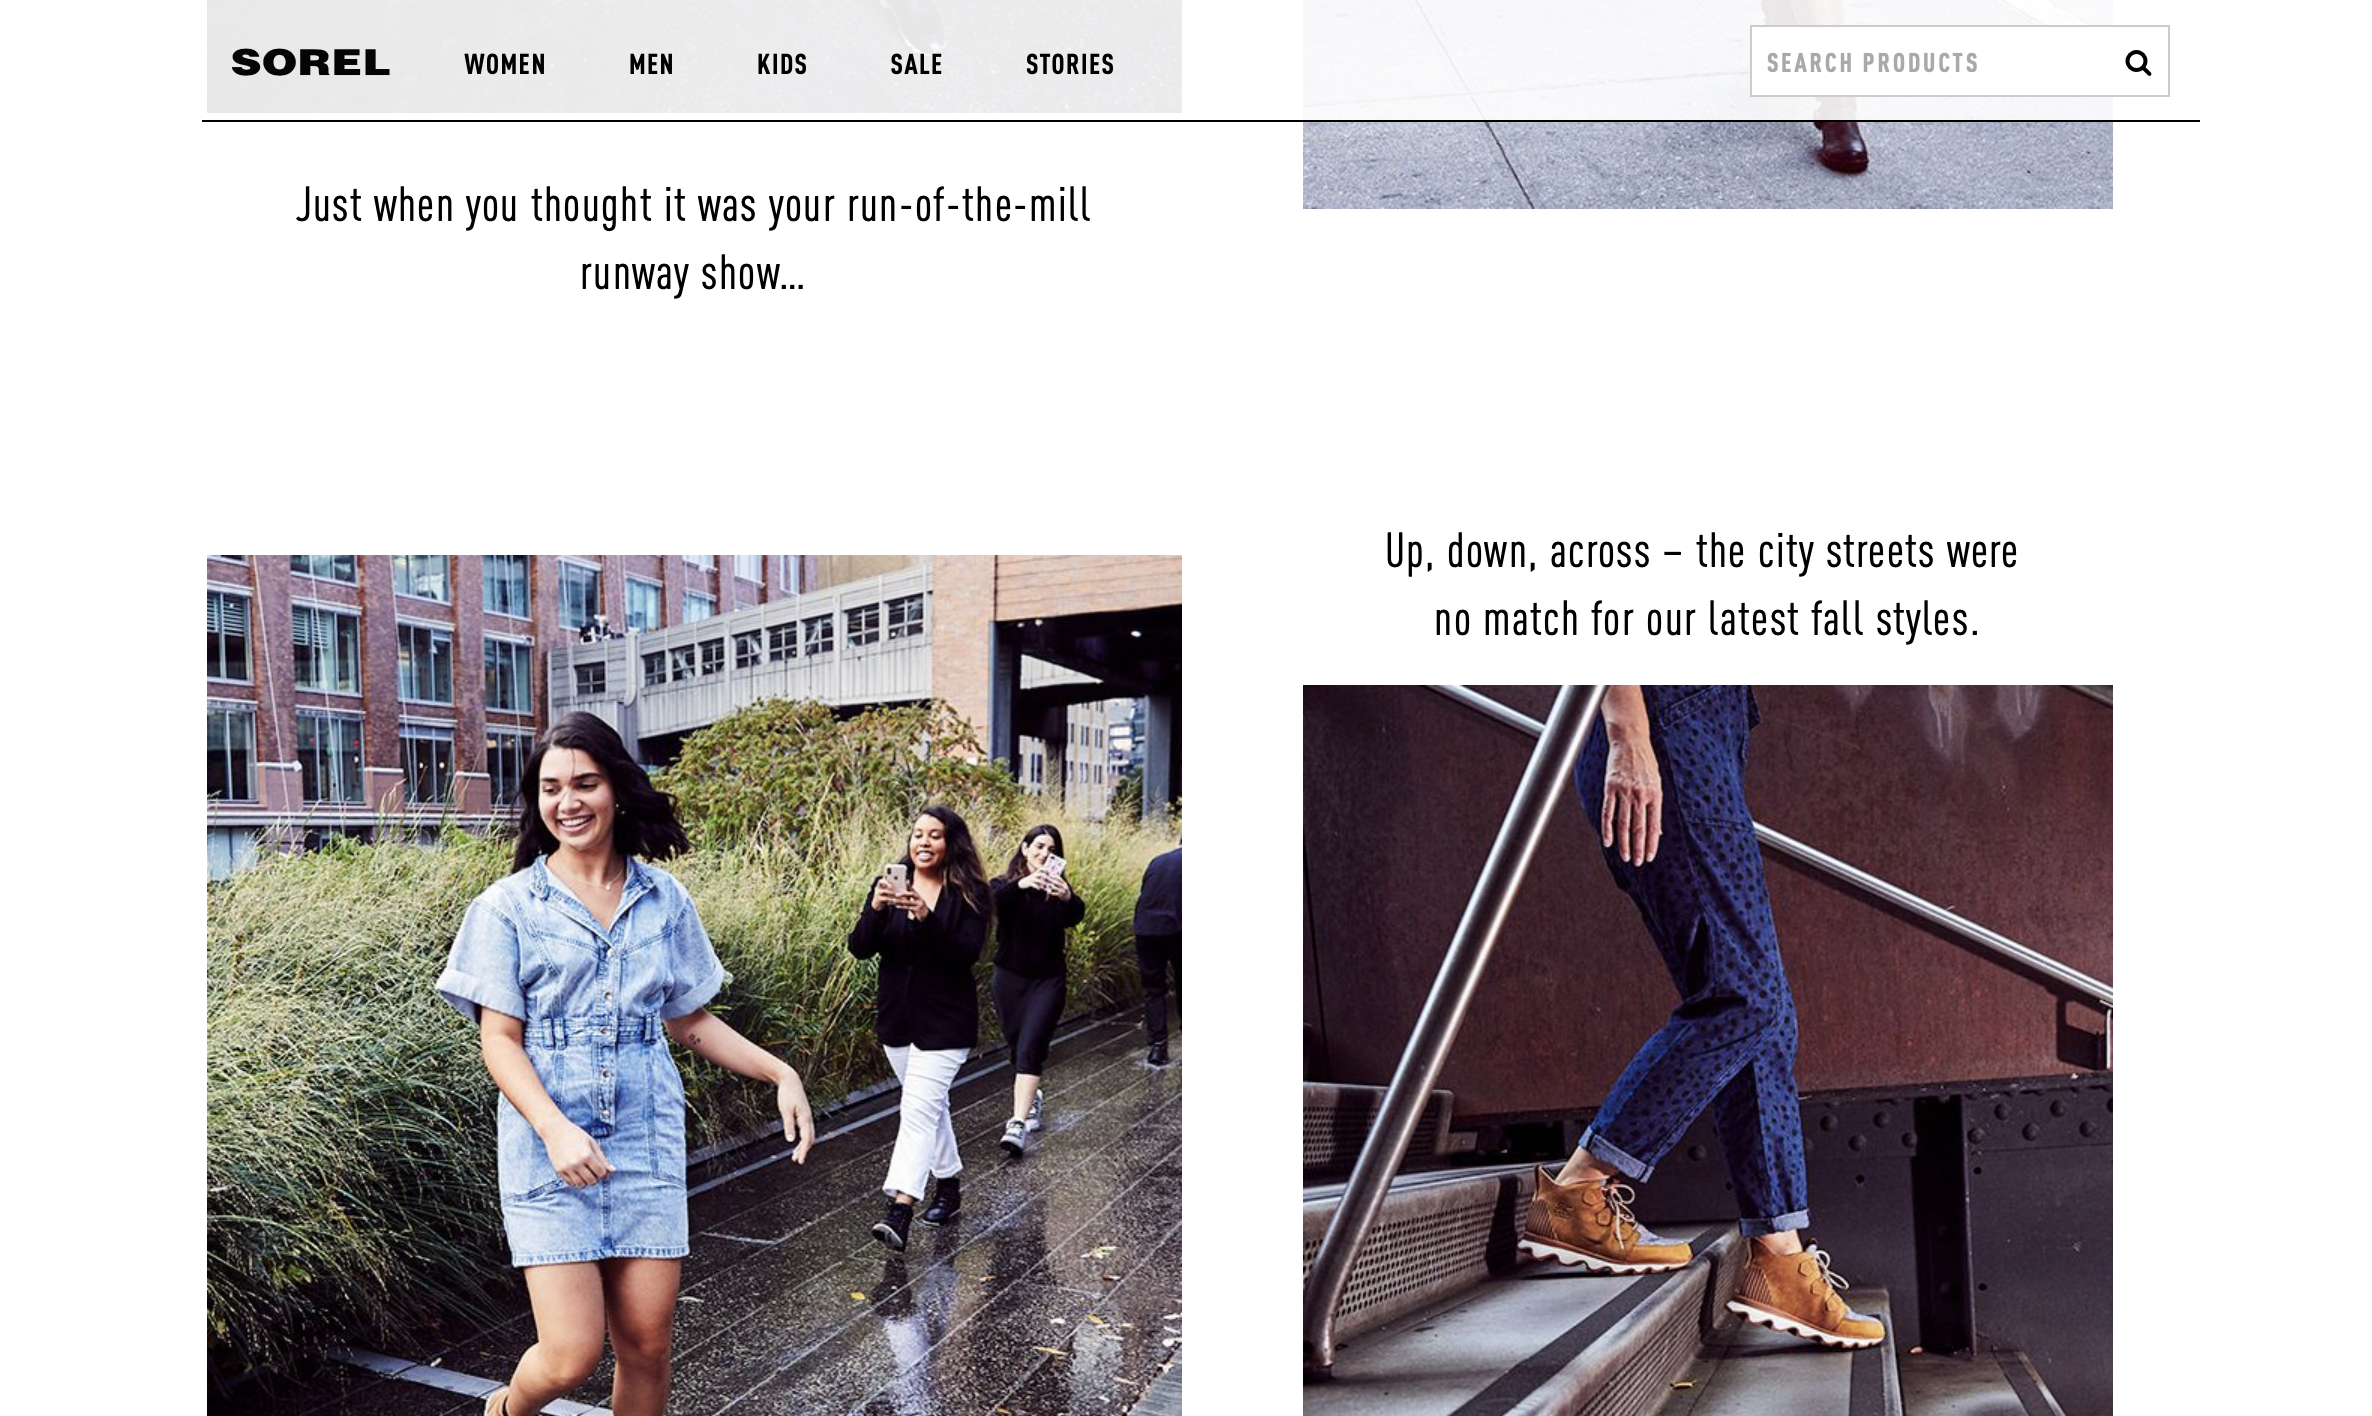
Task: Open the WOMEN menu
Action: 505,64
